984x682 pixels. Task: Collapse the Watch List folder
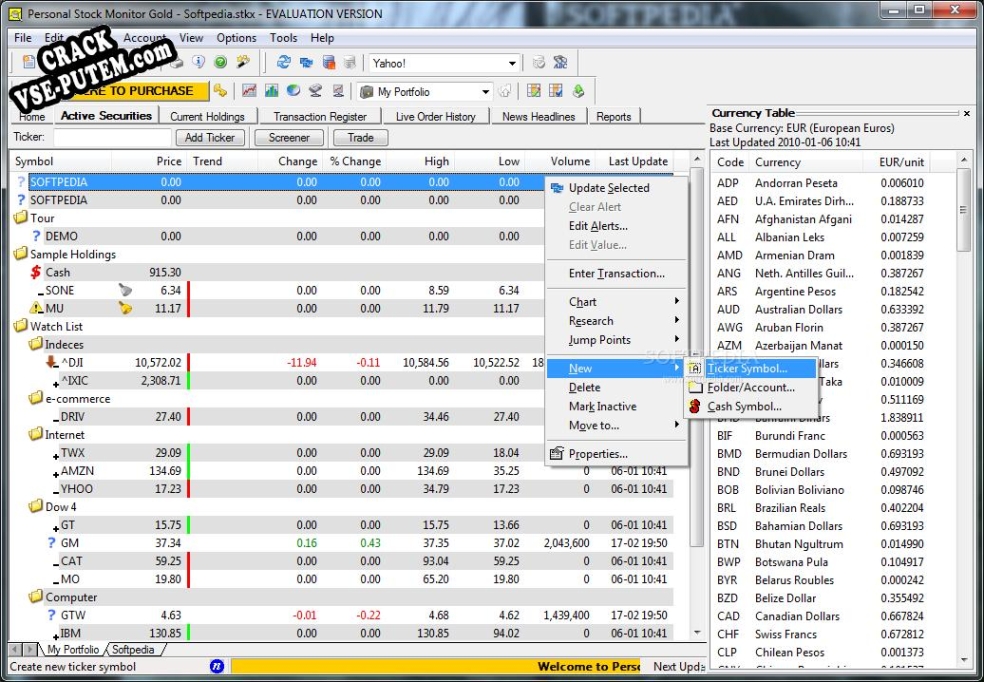point(21,326)
